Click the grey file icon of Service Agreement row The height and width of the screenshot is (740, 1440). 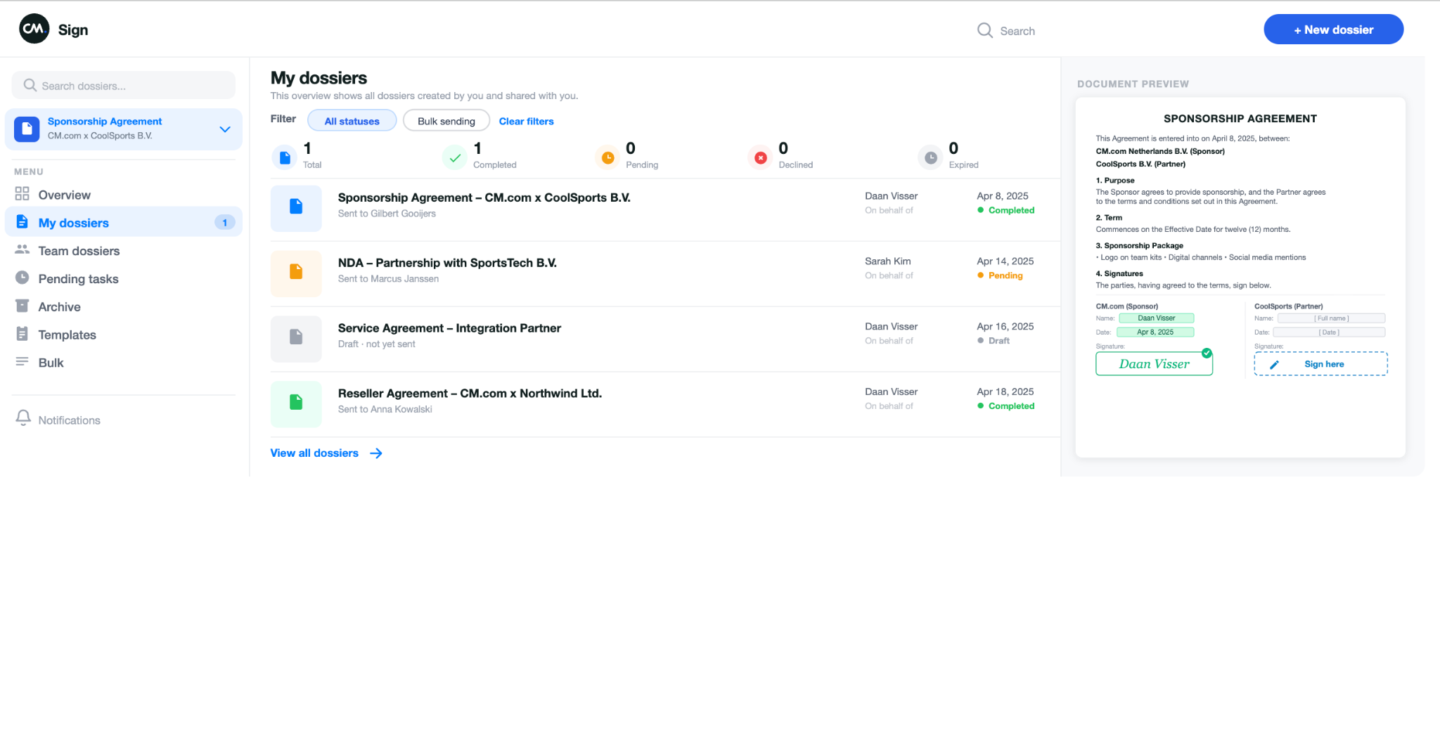click(296, 338)
